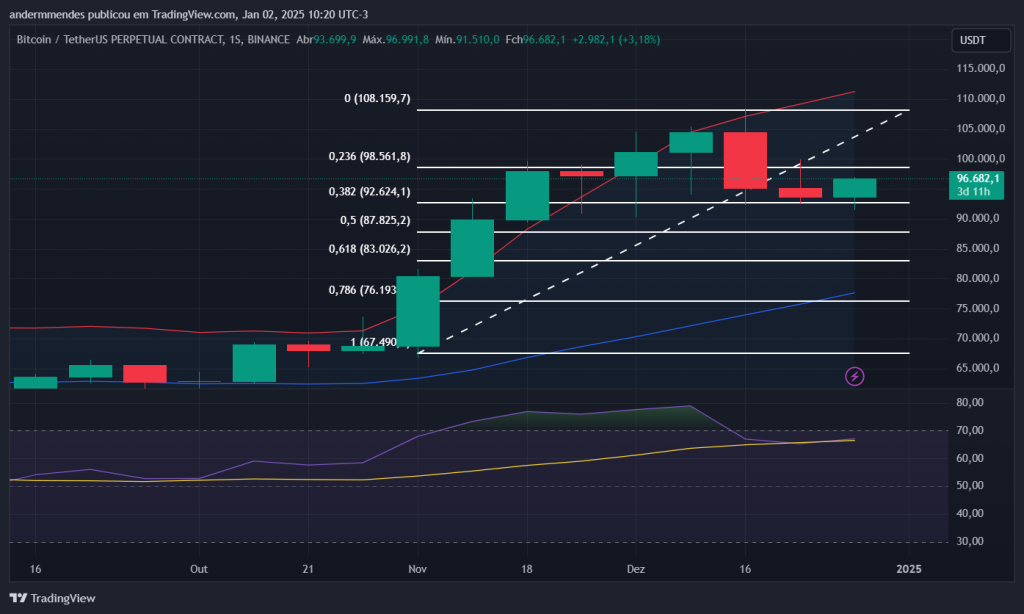
Task: Click the Mín 91.510,0 low value
Action: pyautogui.click(x=467, y=40)
